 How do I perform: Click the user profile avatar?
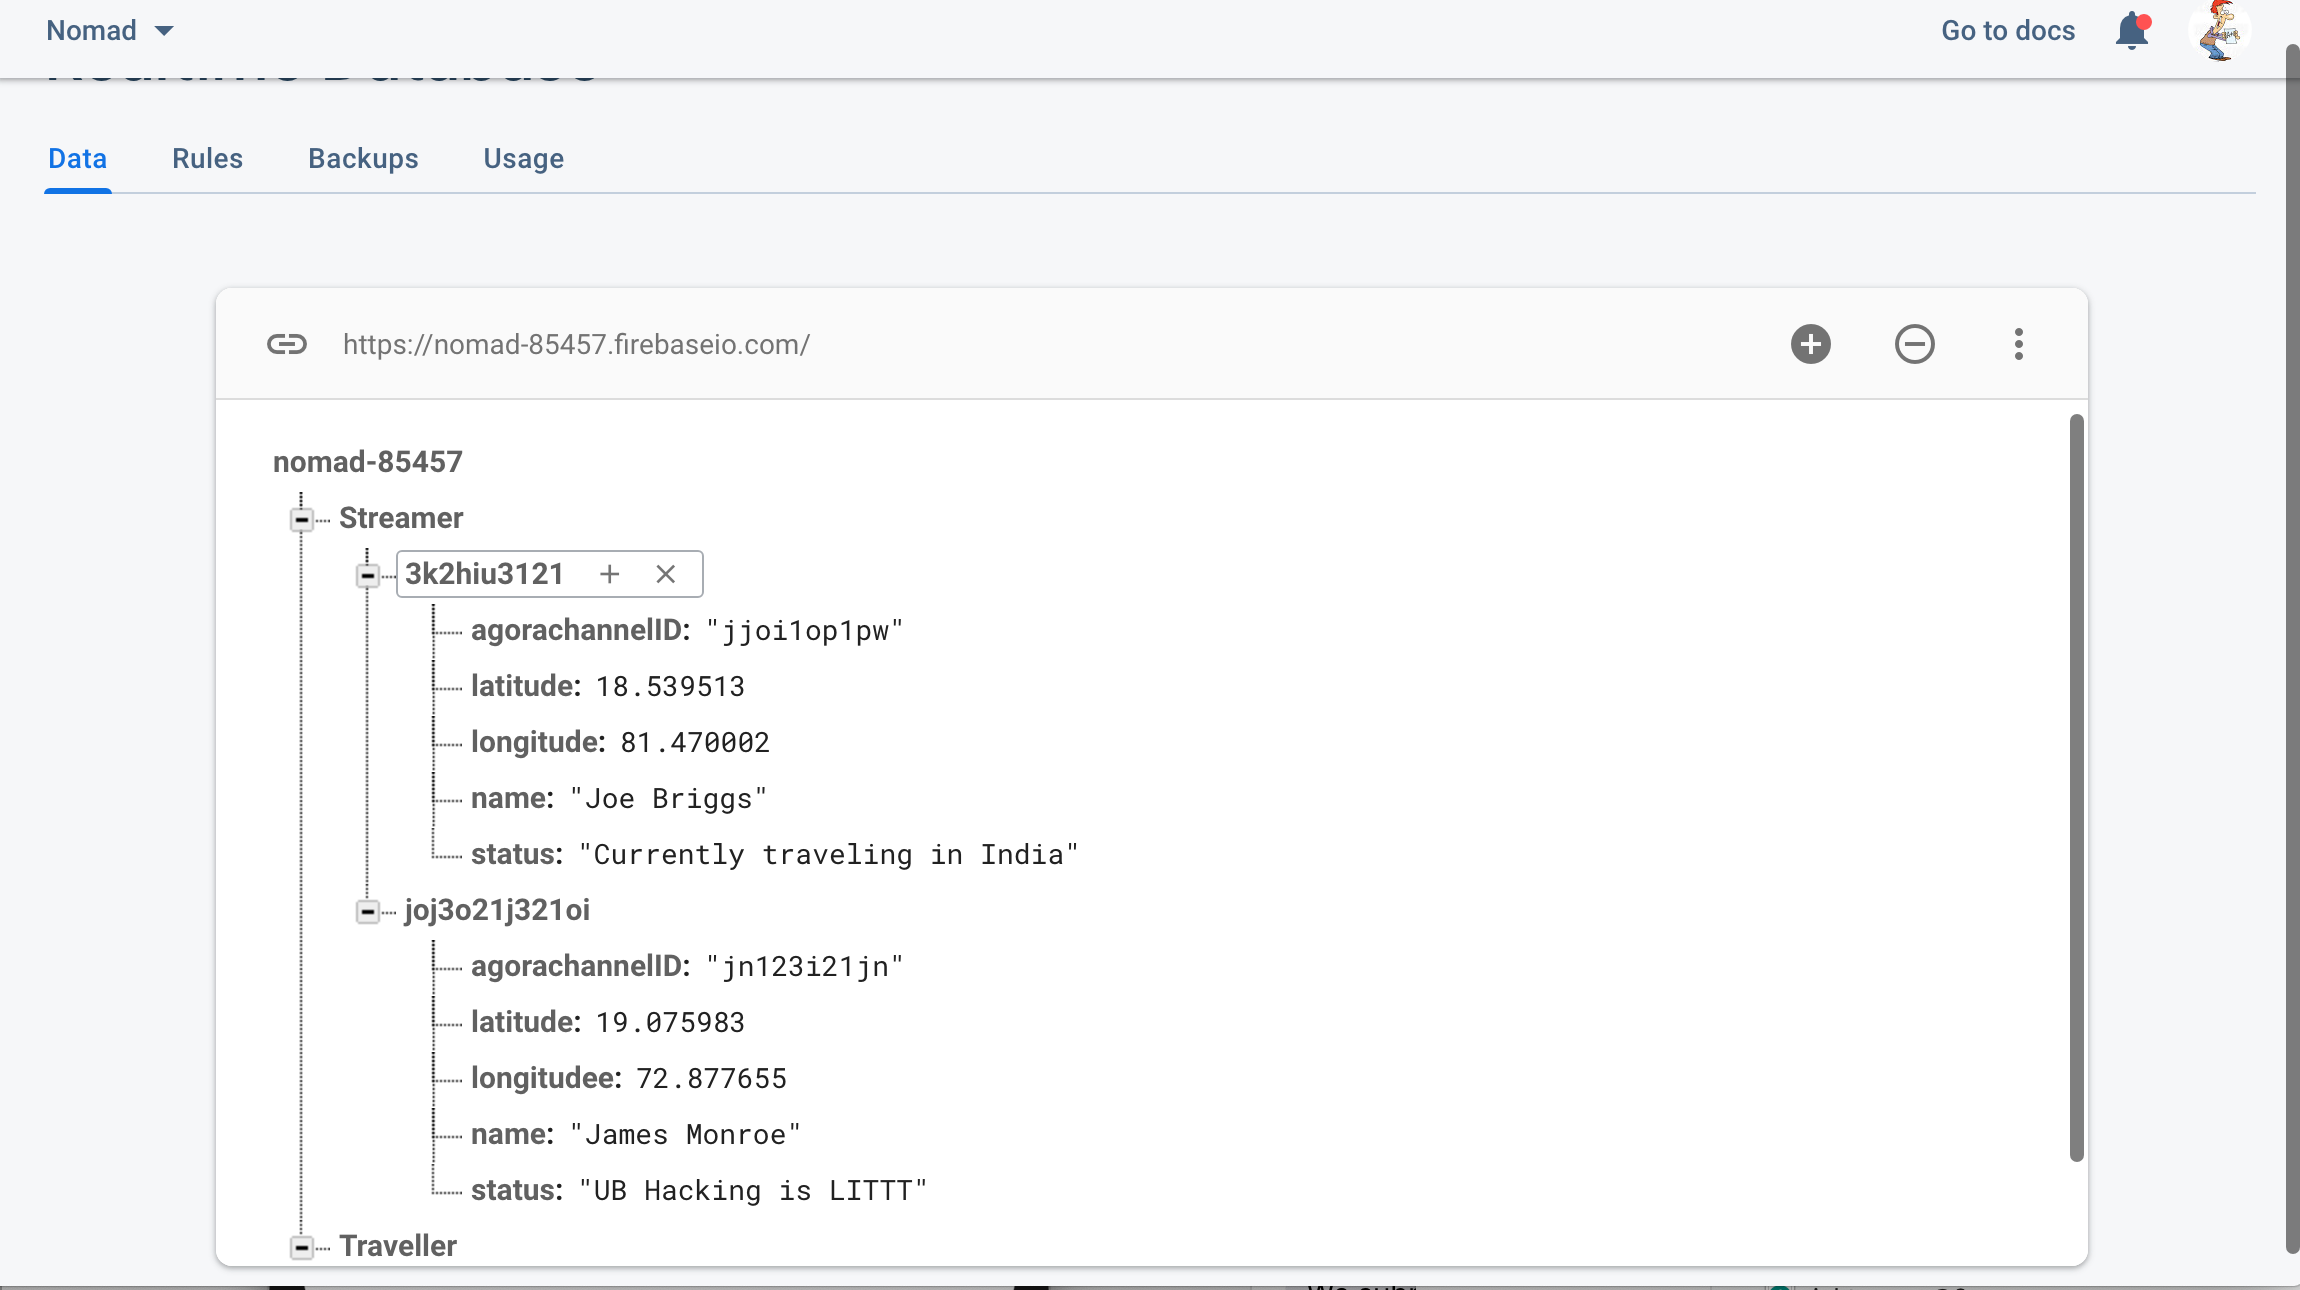pyautogui.click(x=2219, y=31)
